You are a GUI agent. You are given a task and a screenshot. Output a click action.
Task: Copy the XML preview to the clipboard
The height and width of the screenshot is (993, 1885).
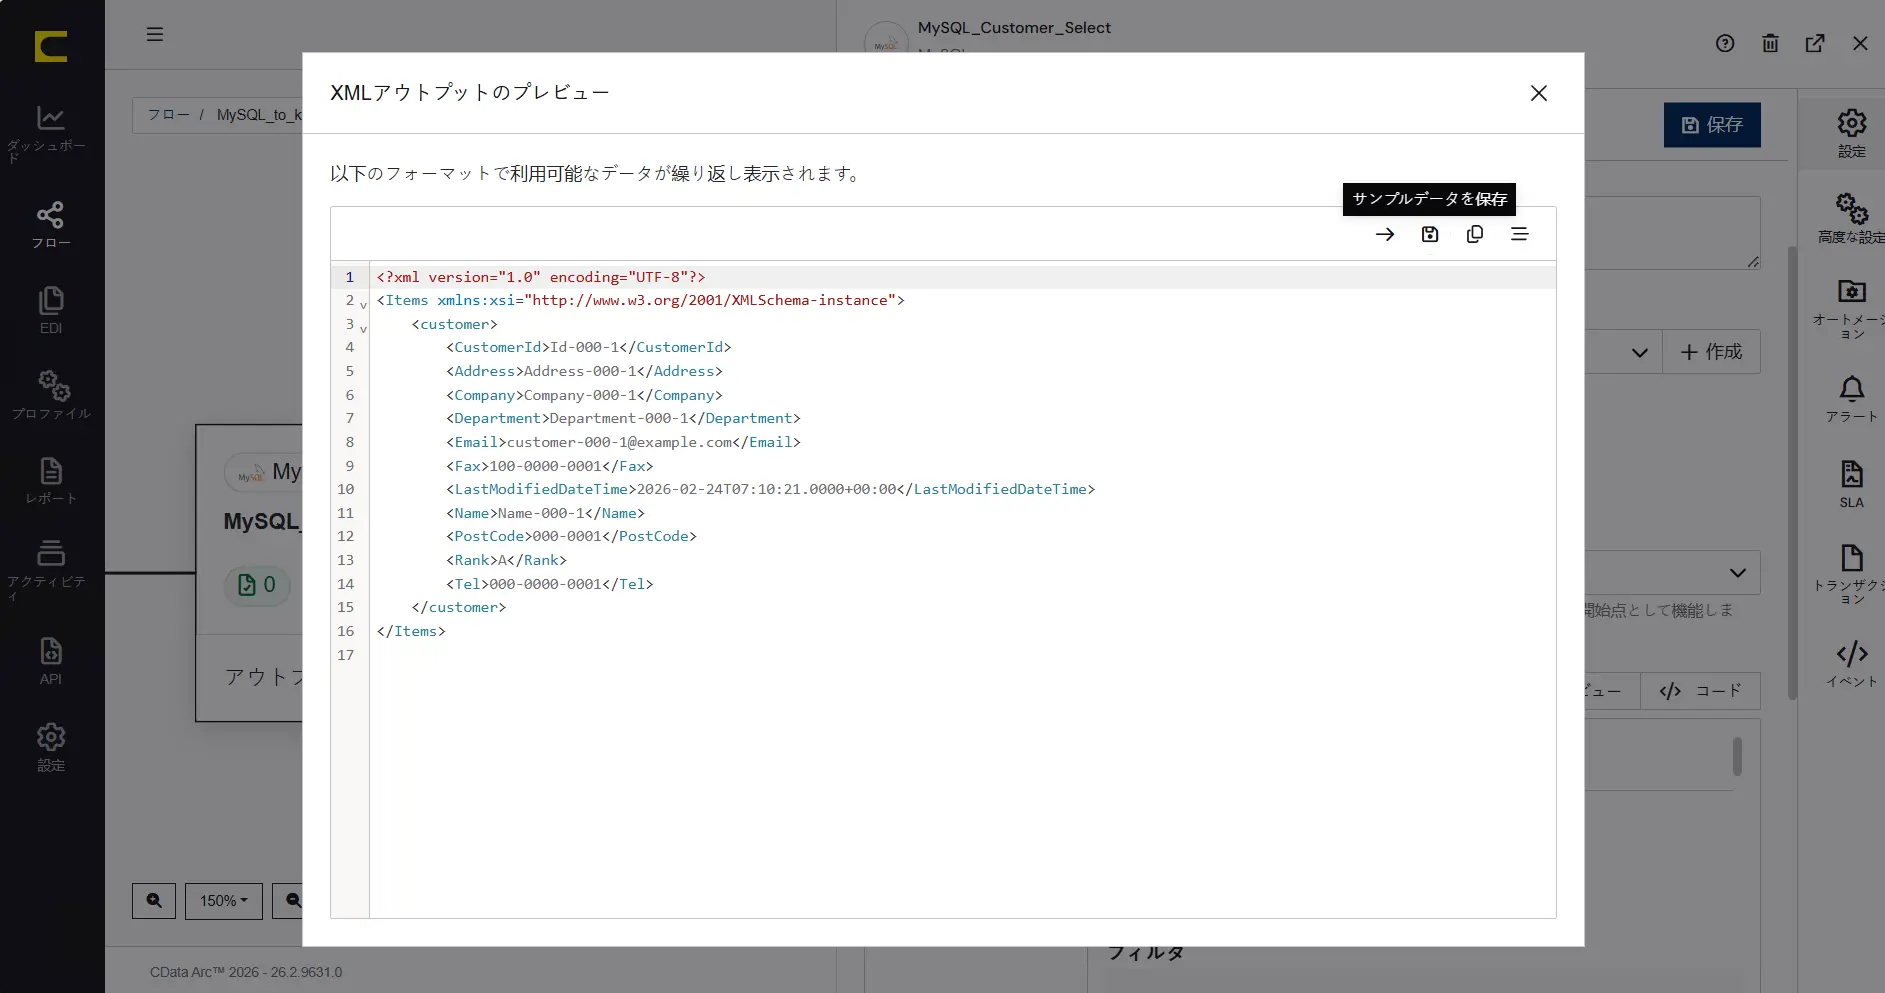pyautogui.click(x=1475, y=234)
